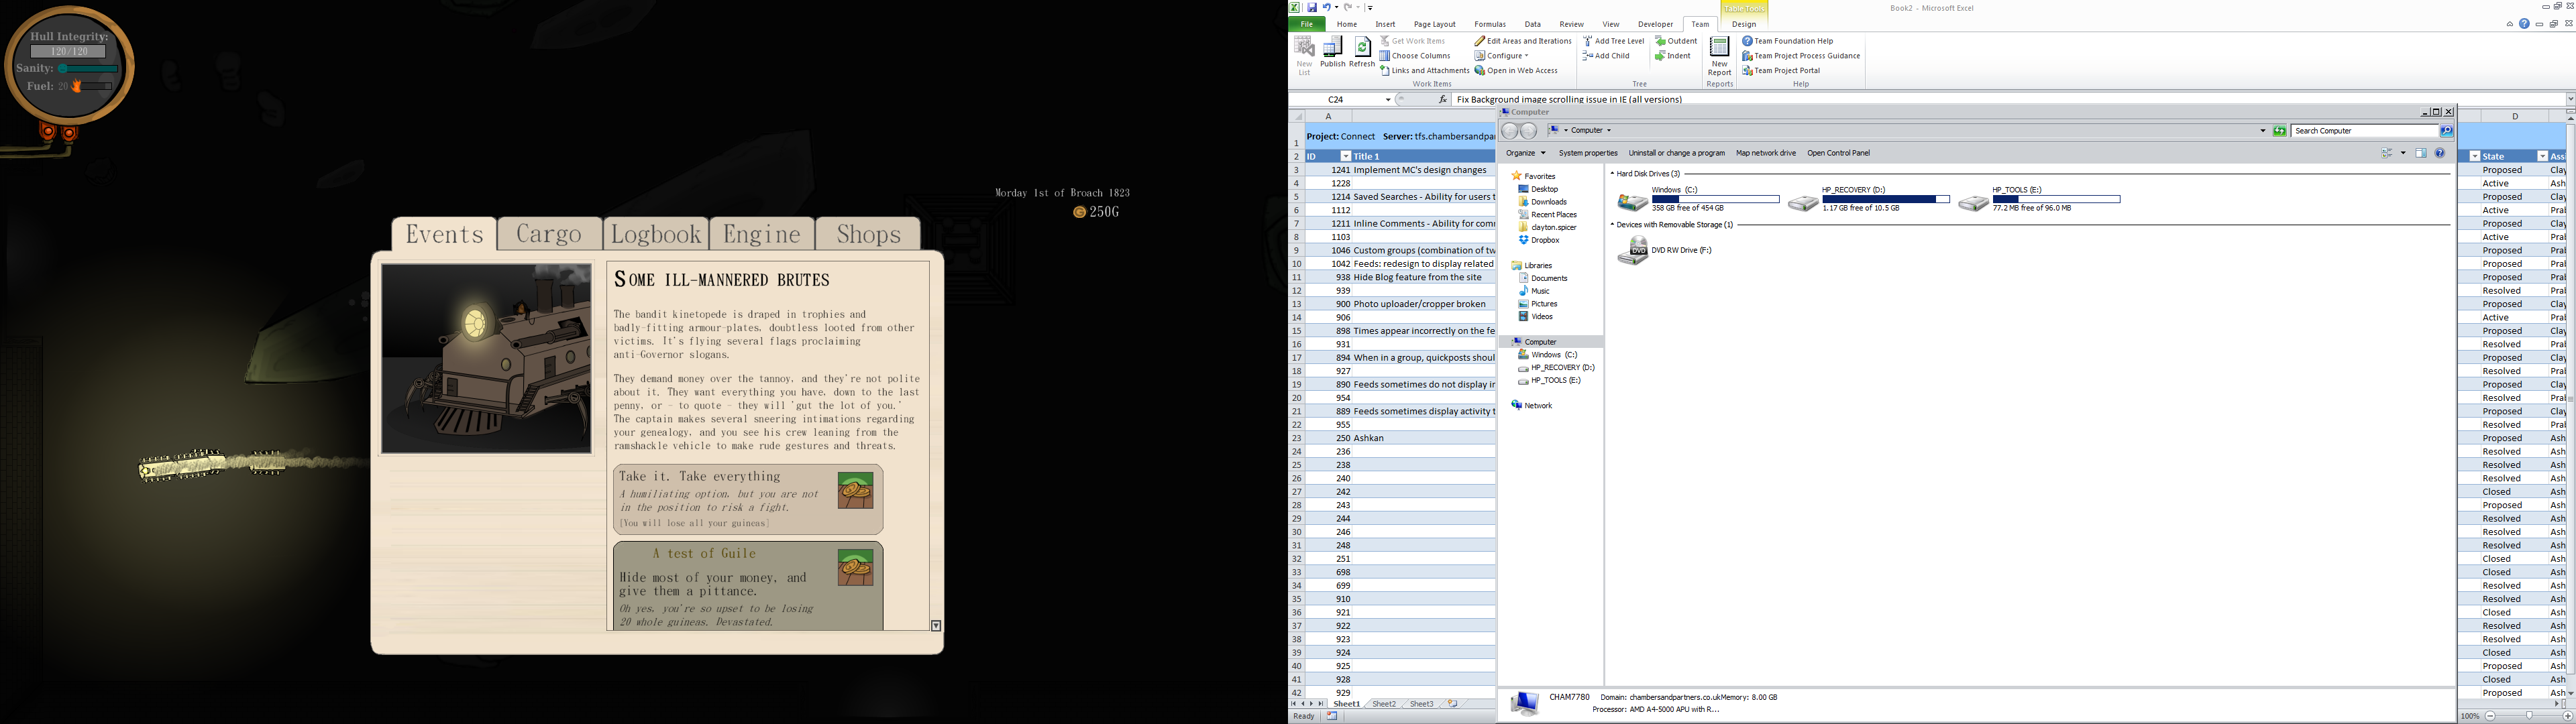Click Open in Web Access
The width and height of the screenshot is (2576, 724).
click(1516, 71)
